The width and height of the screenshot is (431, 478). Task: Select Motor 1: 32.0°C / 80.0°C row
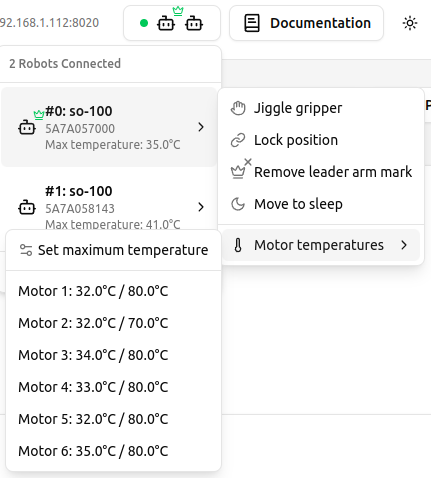(x=114, y=291)
